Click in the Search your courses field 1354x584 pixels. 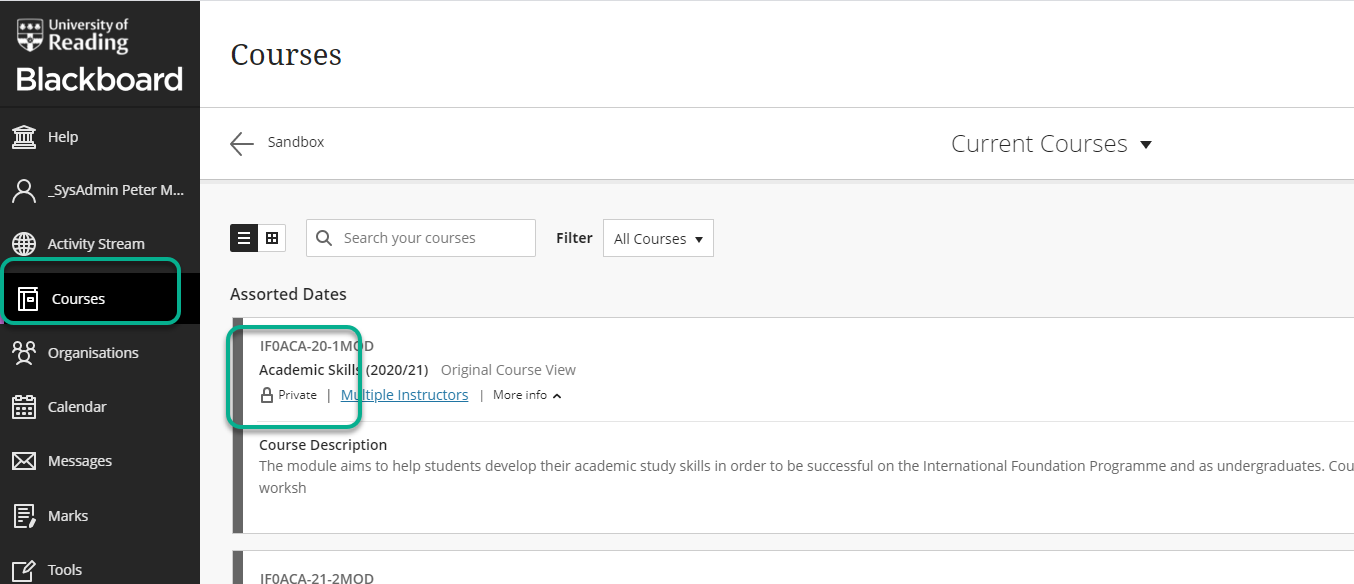coord(421,238)
